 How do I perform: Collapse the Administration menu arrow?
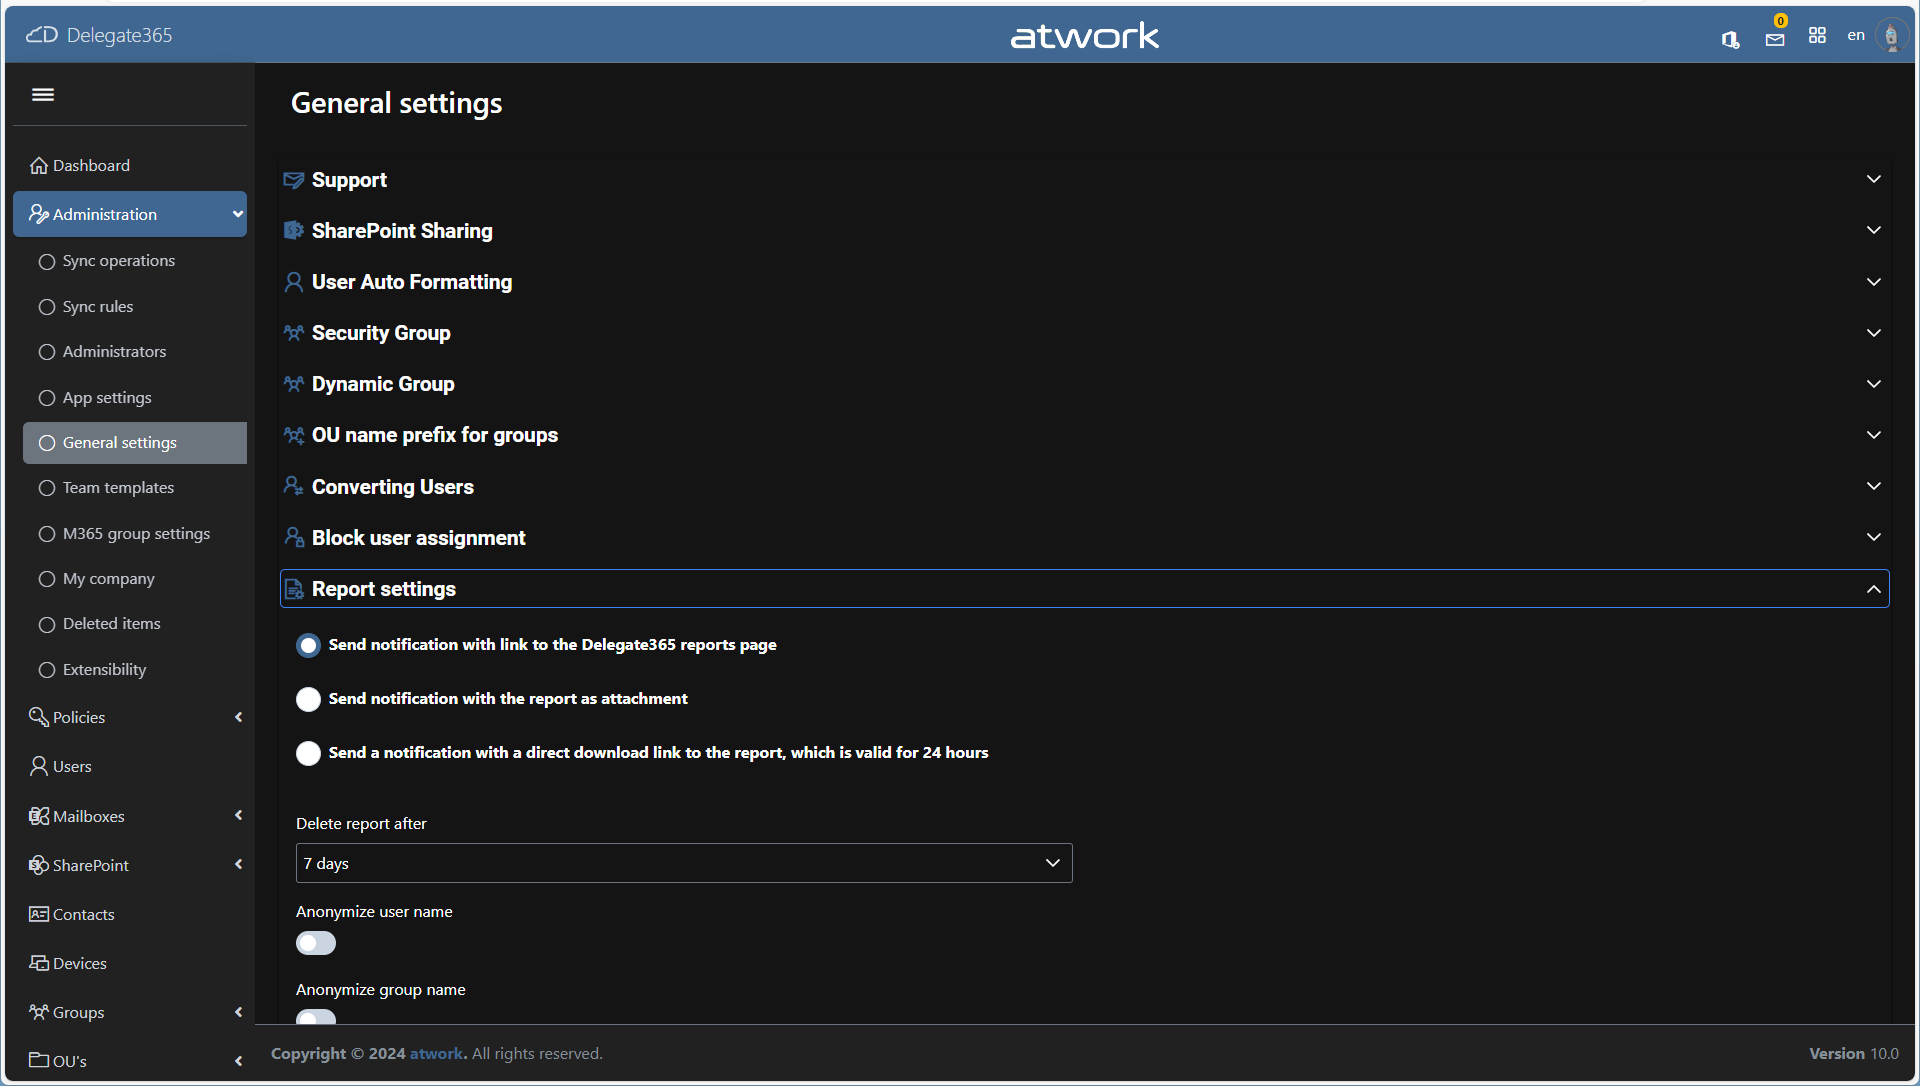(x=238, y=214)
